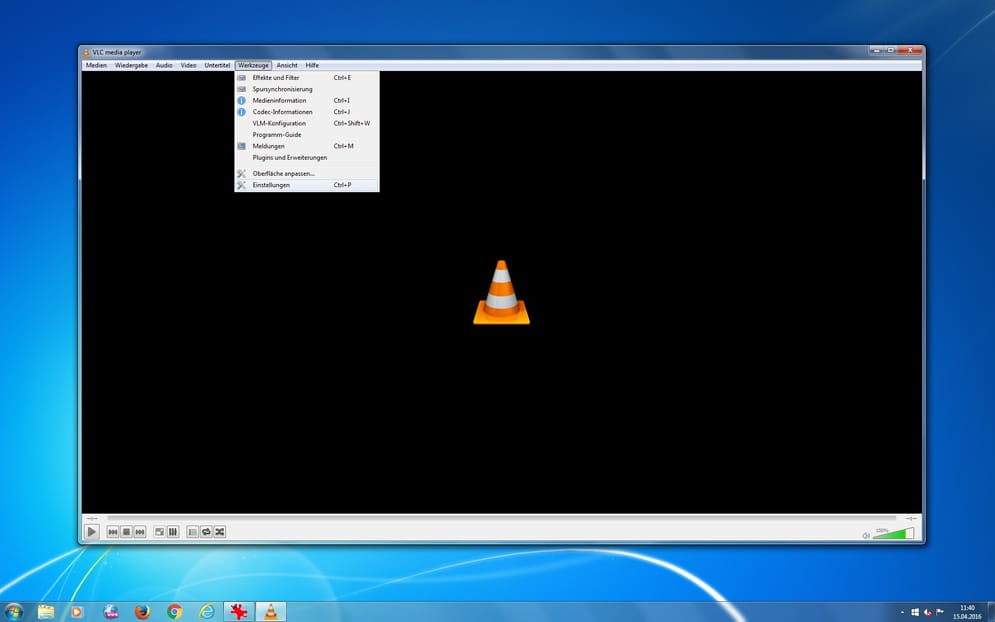This screenshot has width=995, height=622.
Task: Launch Firefox from the taskbar
Action: coord(143,612)
